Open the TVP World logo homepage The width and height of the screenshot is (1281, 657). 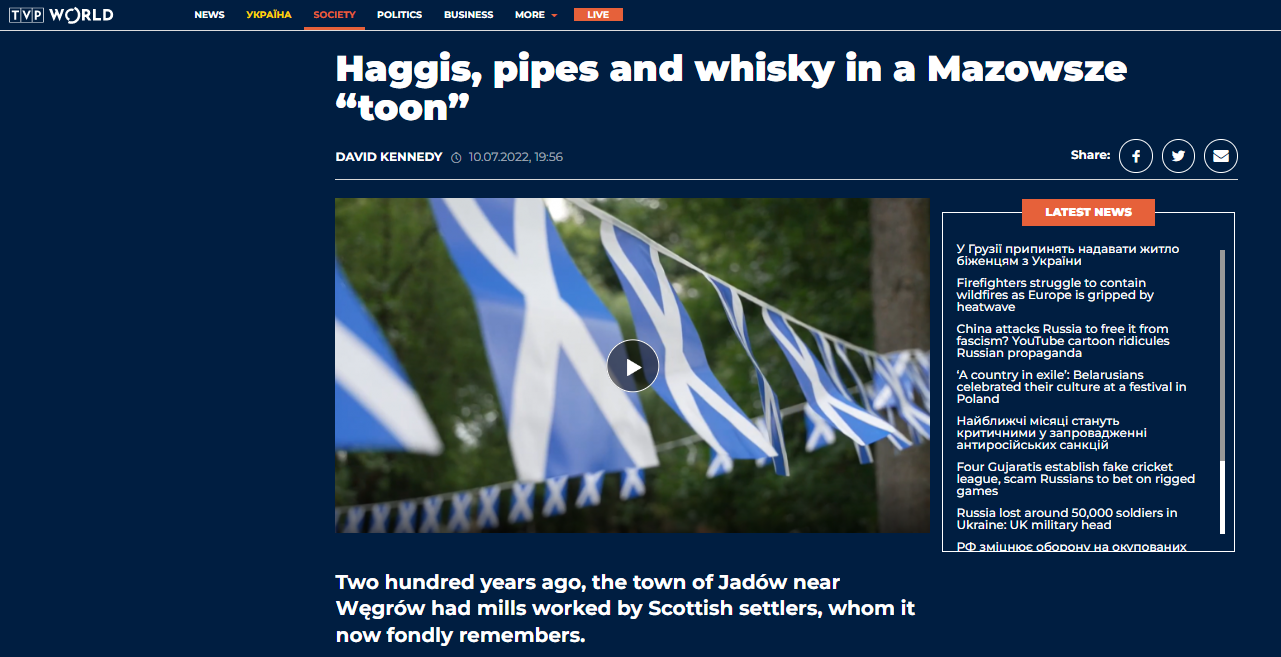[61, 14]
